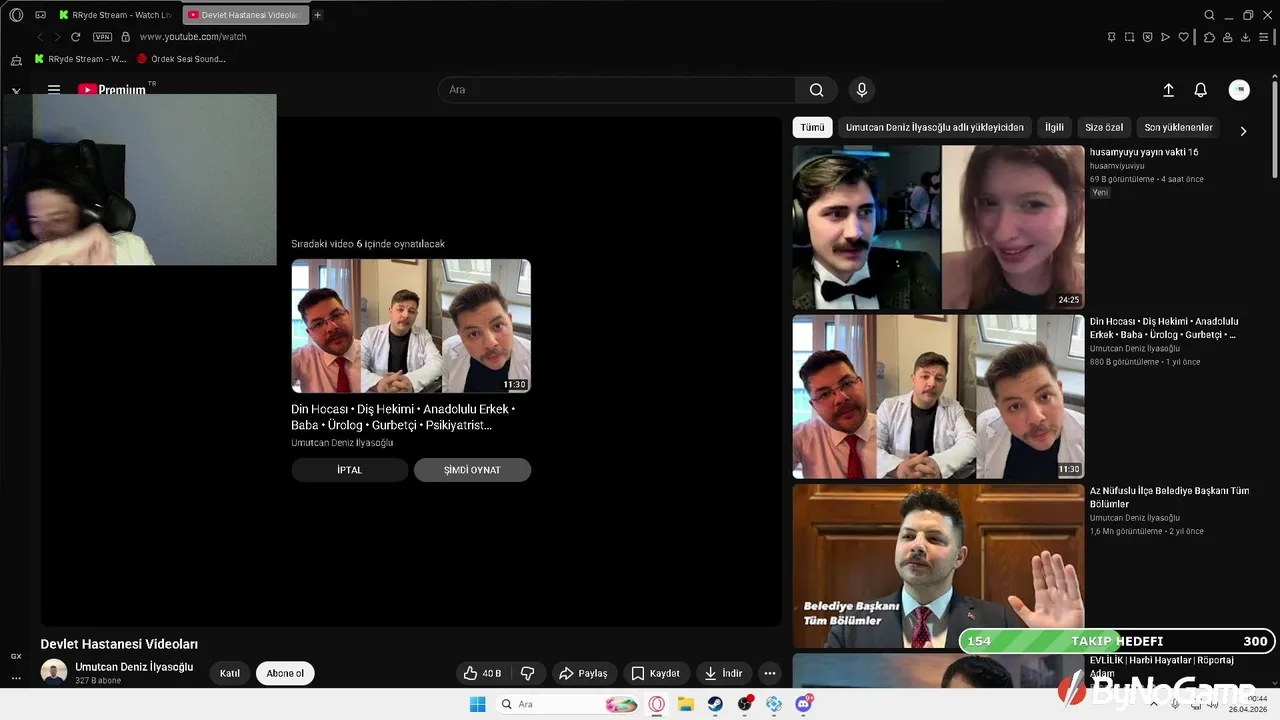Click the Windows taskbar Ara search box
1280x720 pixels.
pos(567,704)
